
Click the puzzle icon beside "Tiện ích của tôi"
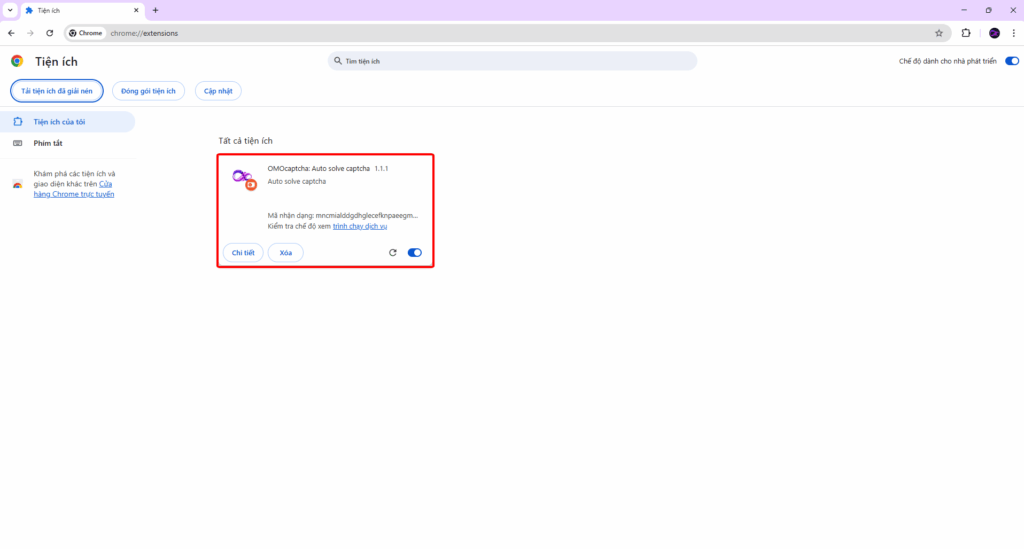(18, 121)
